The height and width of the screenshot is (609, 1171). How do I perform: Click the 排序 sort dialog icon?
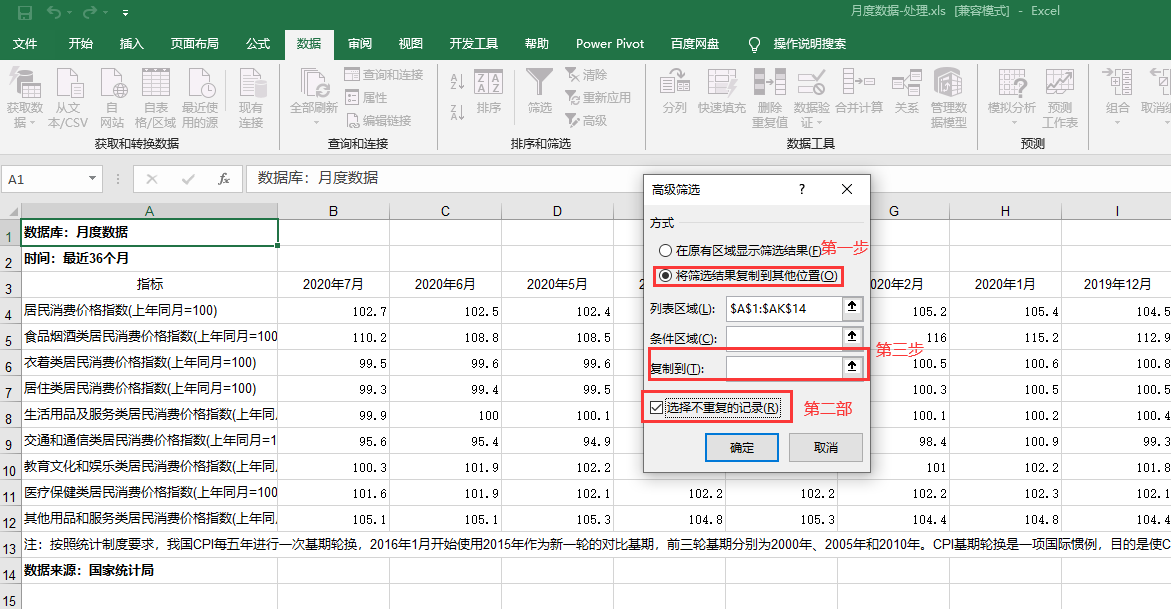tap(488, 93)
